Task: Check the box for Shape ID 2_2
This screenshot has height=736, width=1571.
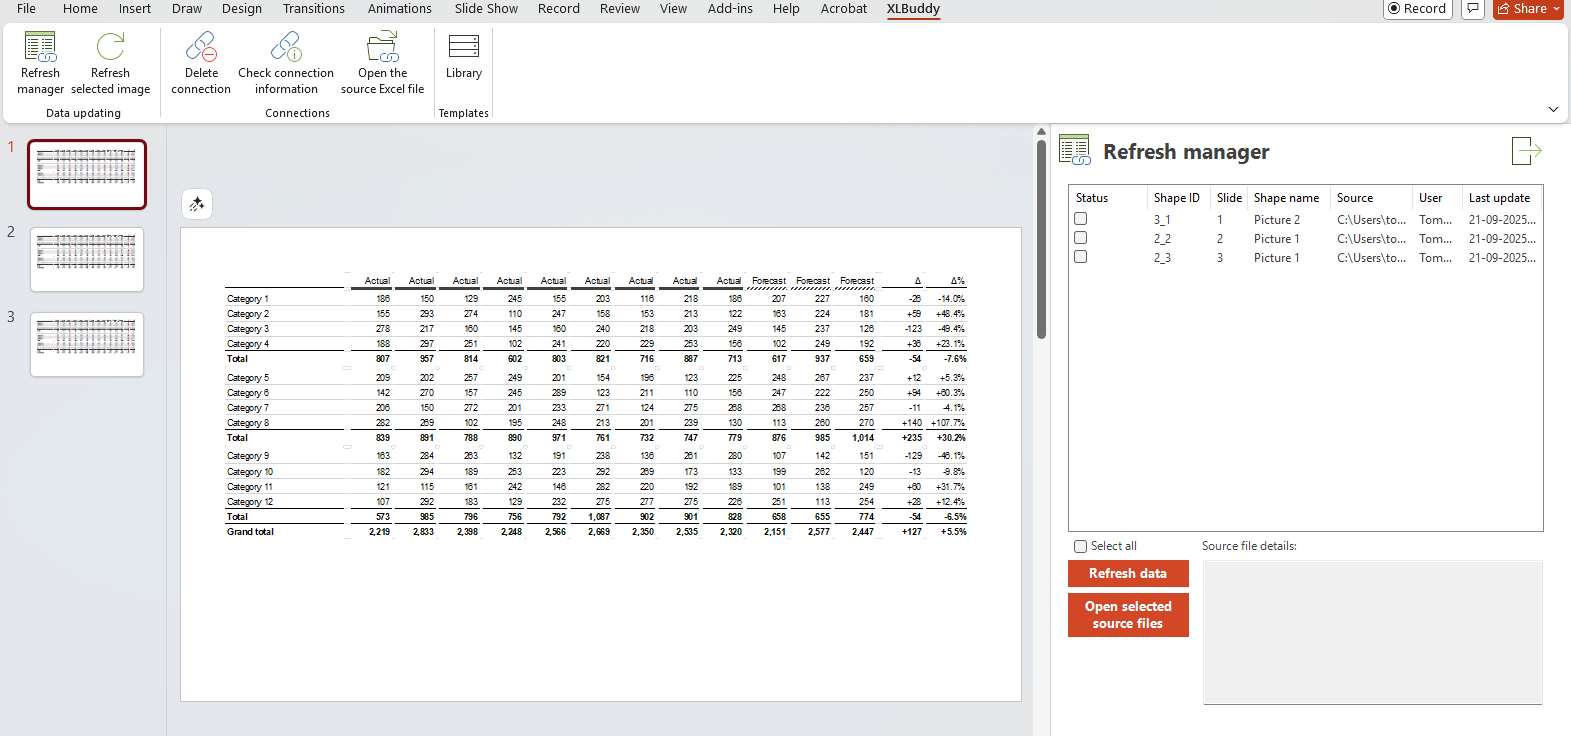Action: (1080, 238)
